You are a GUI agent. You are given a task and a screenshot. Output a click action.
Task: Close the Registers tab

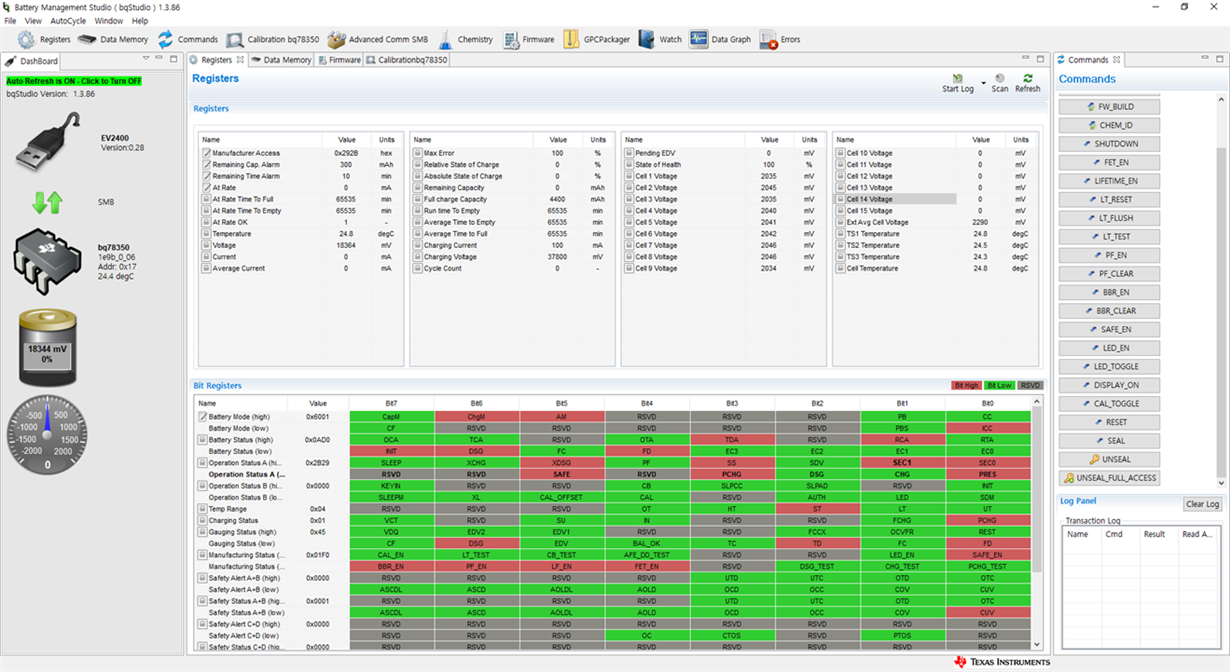pos(240,60)
